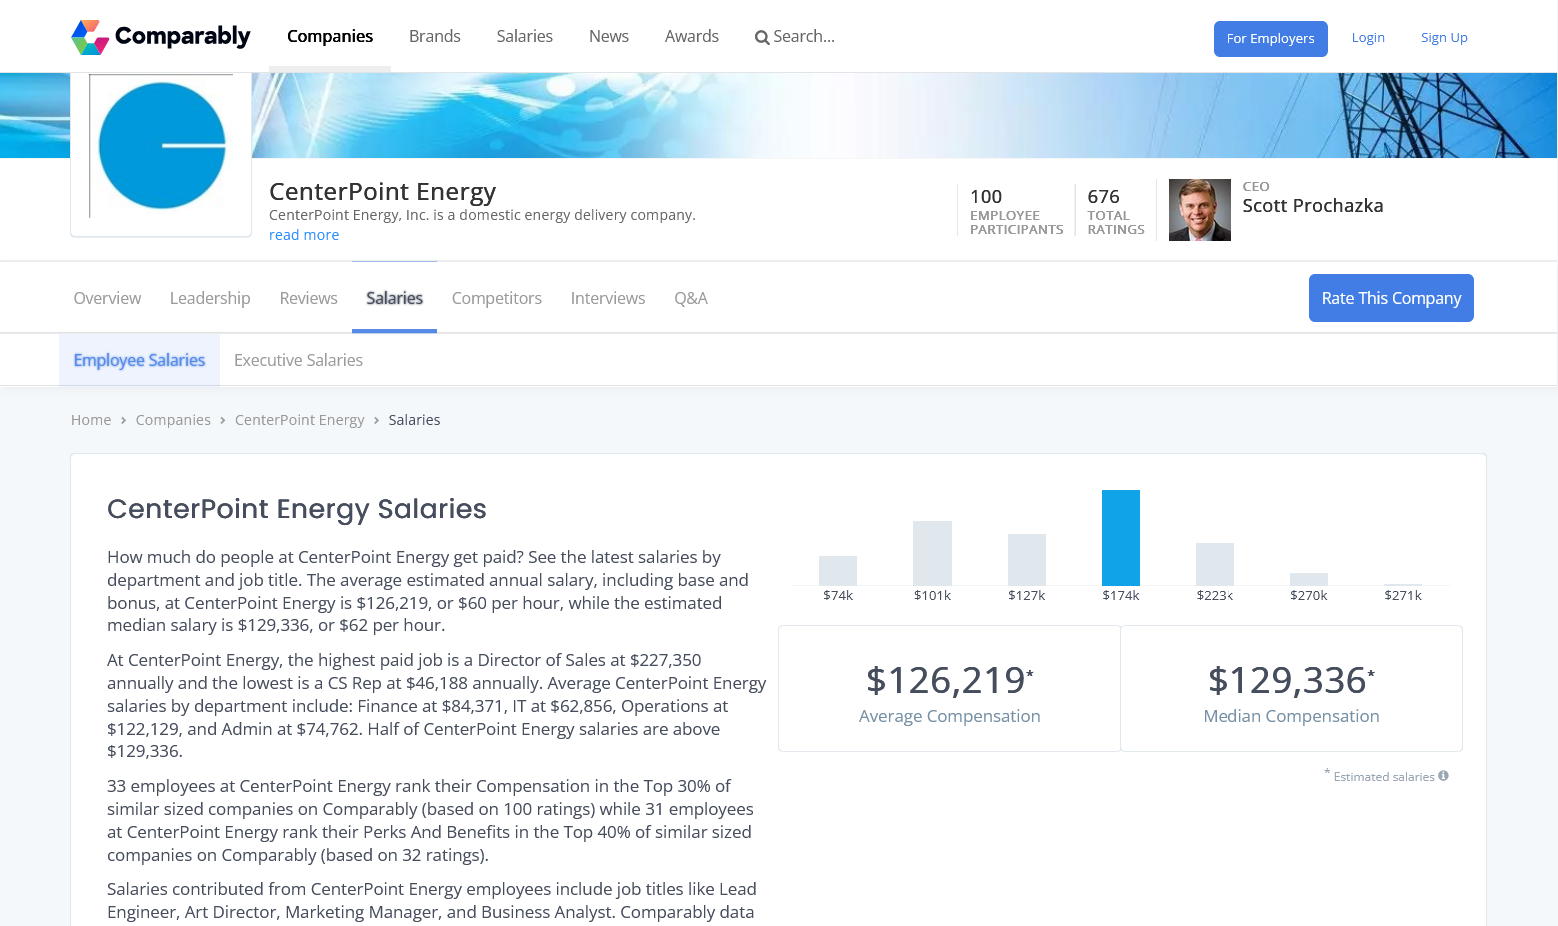Click the For Employers button
The width and height of the screenshot is (1558, 926).
[x=1271, y=39]
